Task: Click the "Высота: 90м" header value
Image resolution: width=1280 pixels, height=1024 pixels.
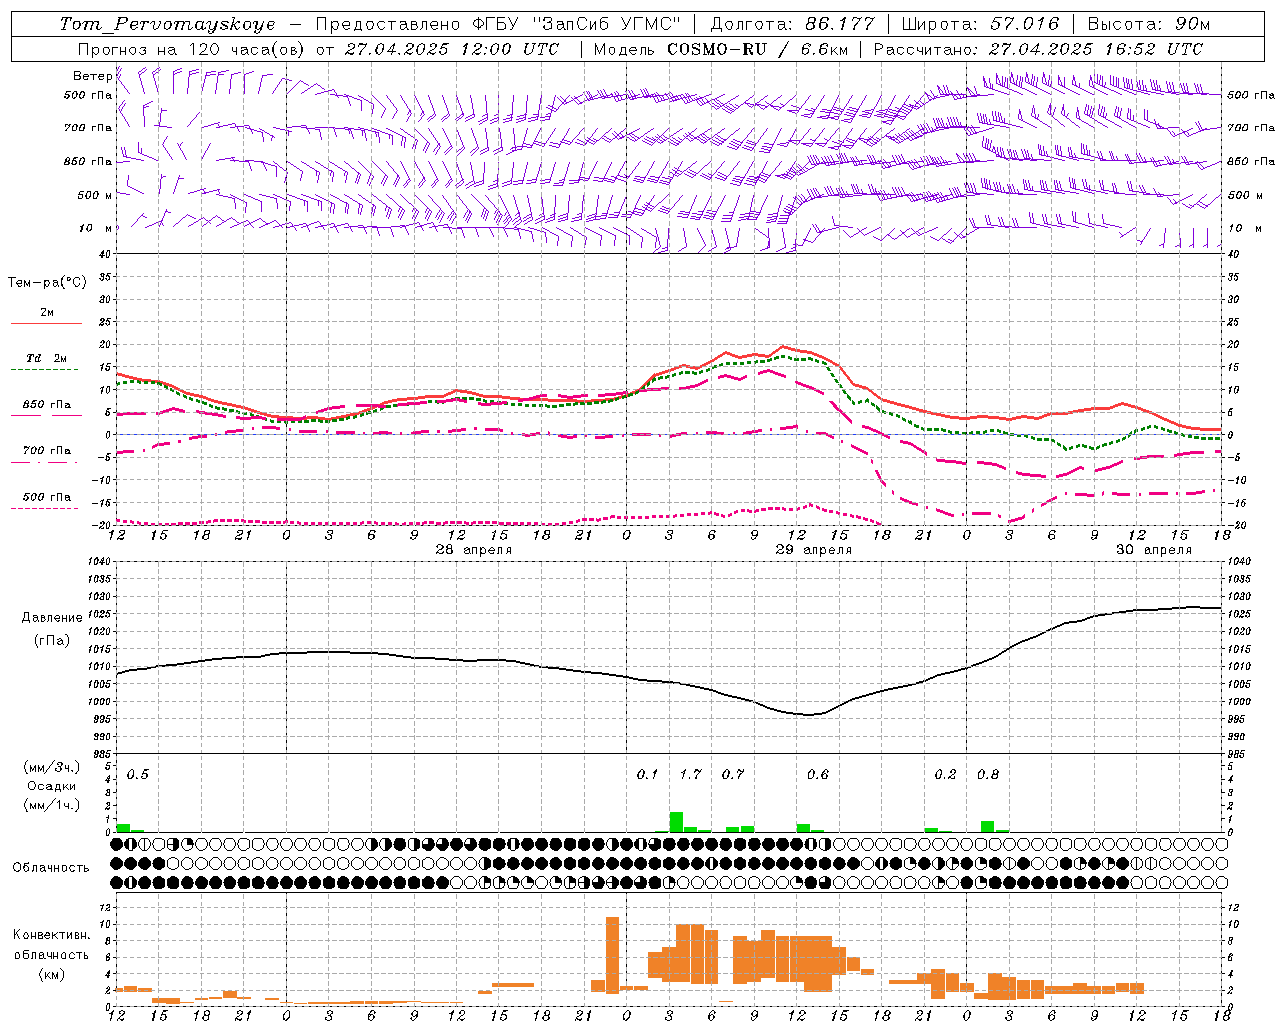Action: (x=1148, y=24)
